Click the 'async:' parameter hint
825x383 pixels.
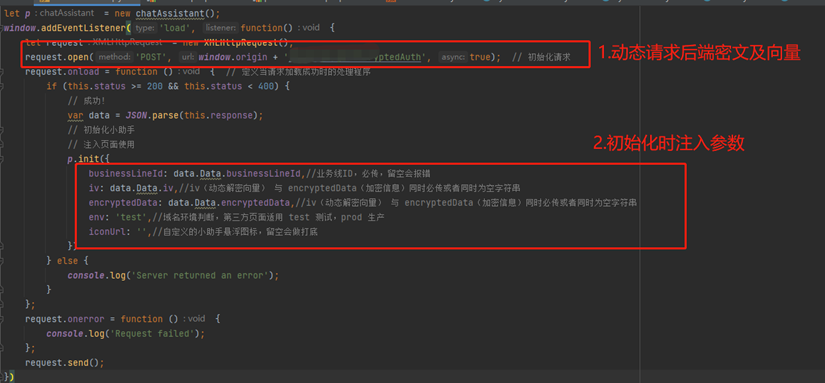coord(453,57)
